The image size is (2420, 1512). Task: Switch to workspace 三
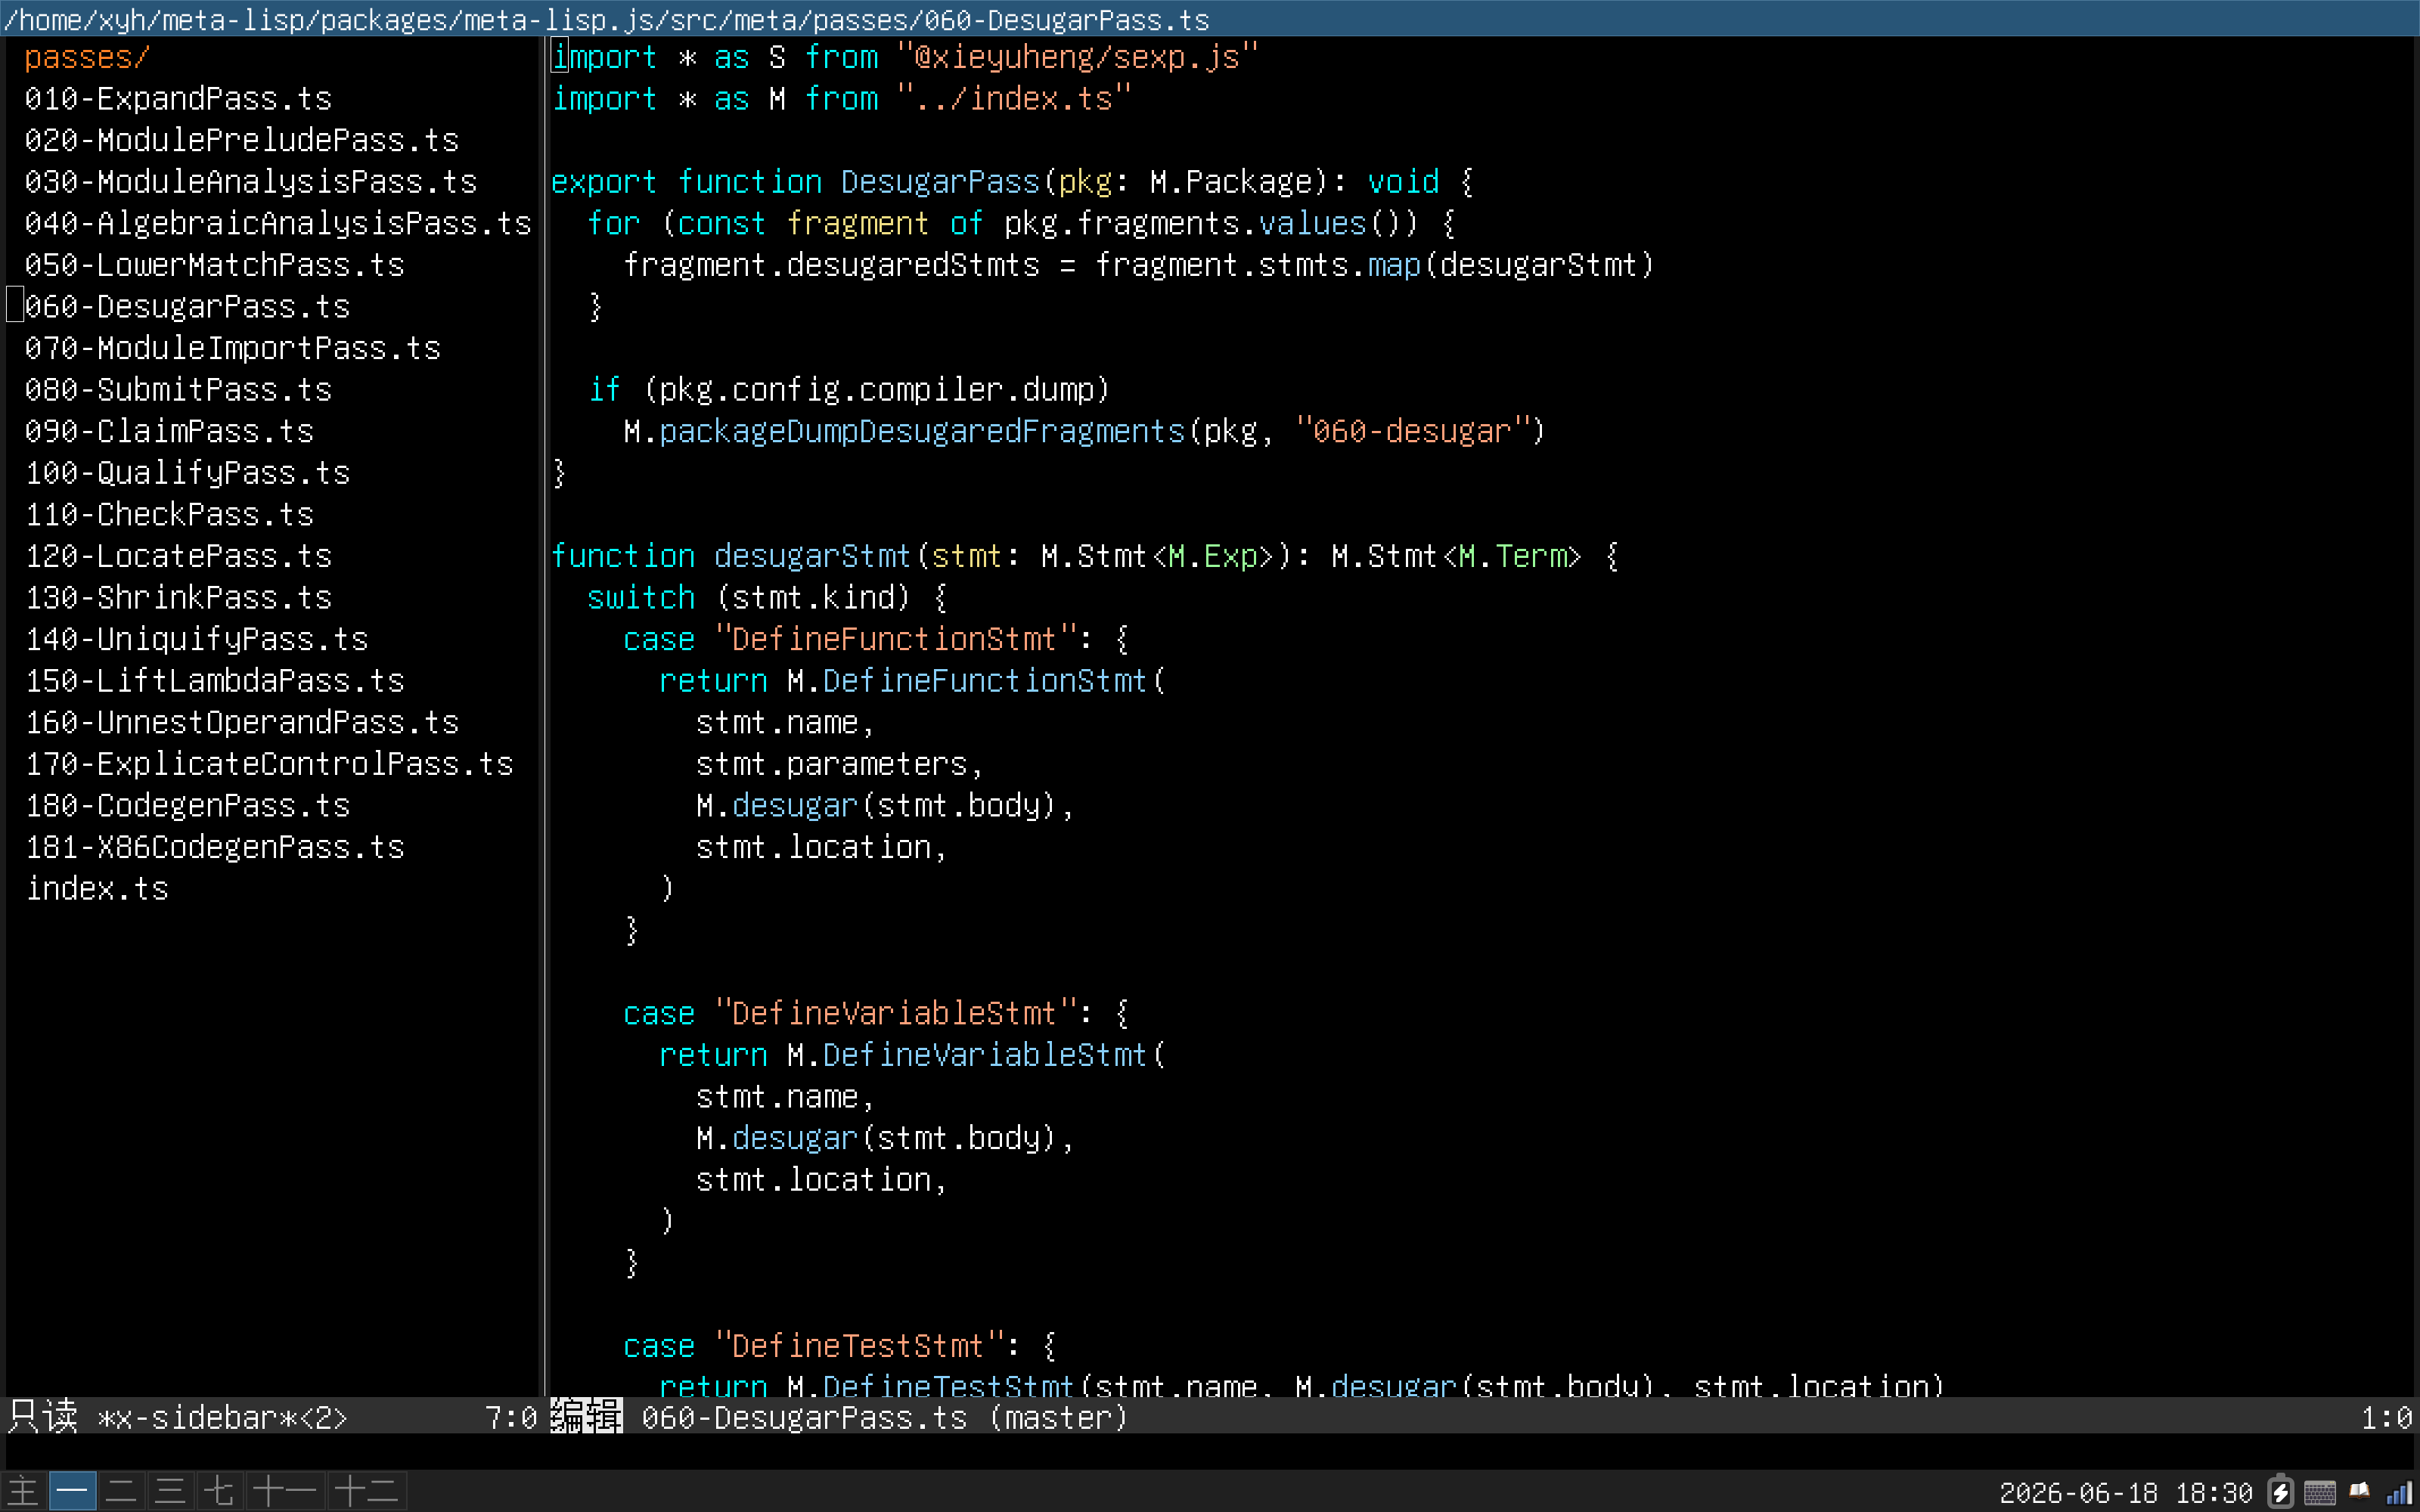(170, 1491)
